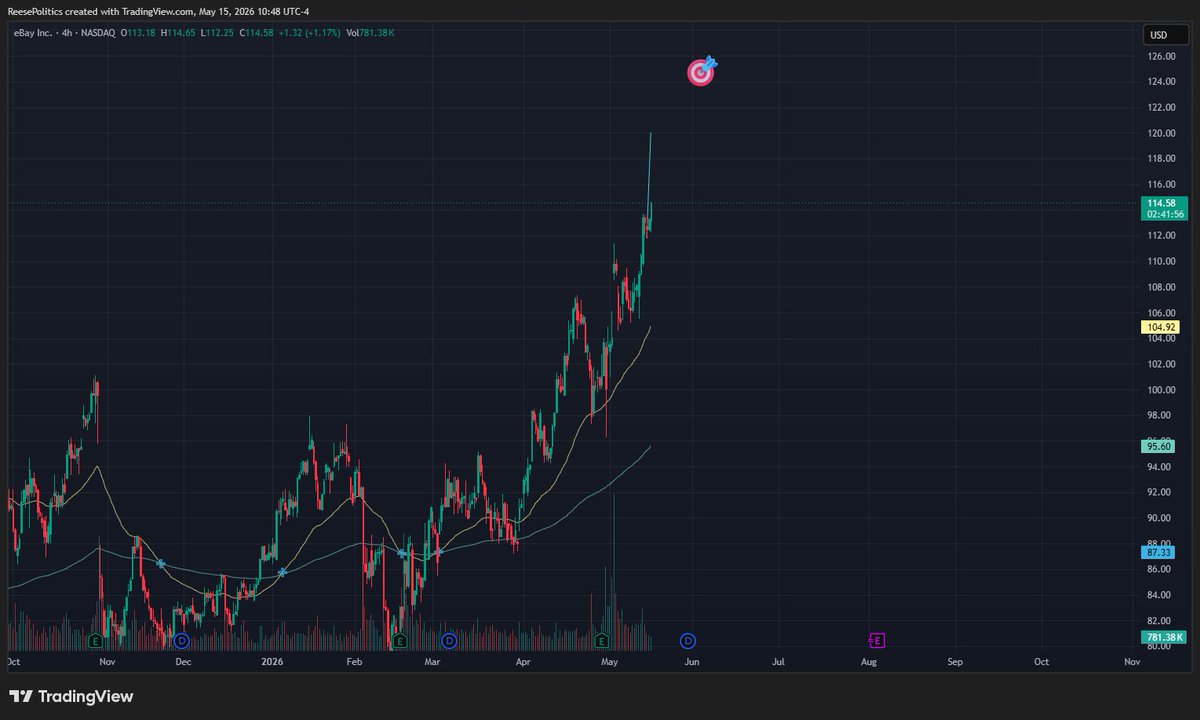Click the 100.00 price axis label
1200x720 pixels.
(1160, 390)
